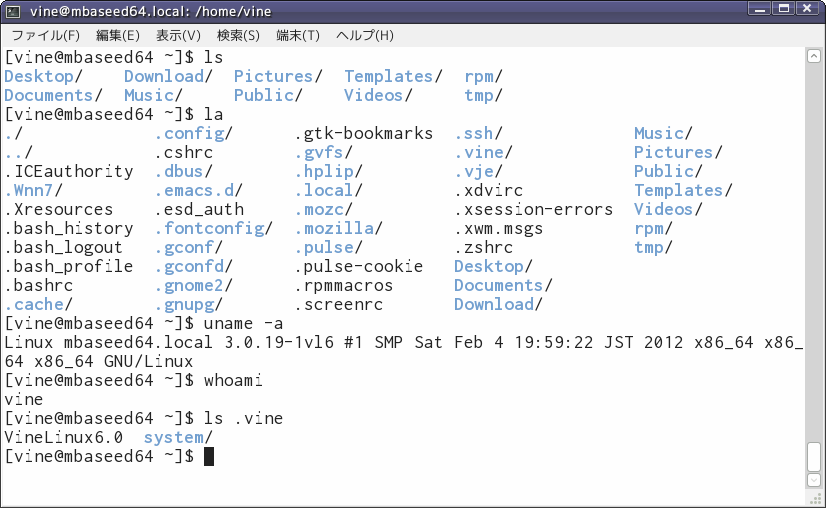Maximize the terminal window
The width and height of the screenshot is (826, 508).
coord(784,8)
